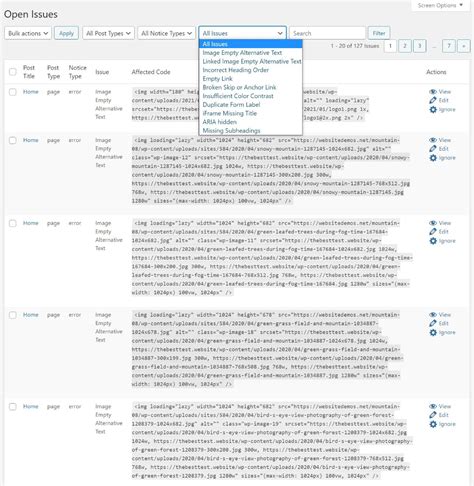Click the Edit pencil icon for the logo1.png row
Screen dimensions: 474x486
click(x=433, y=100)
